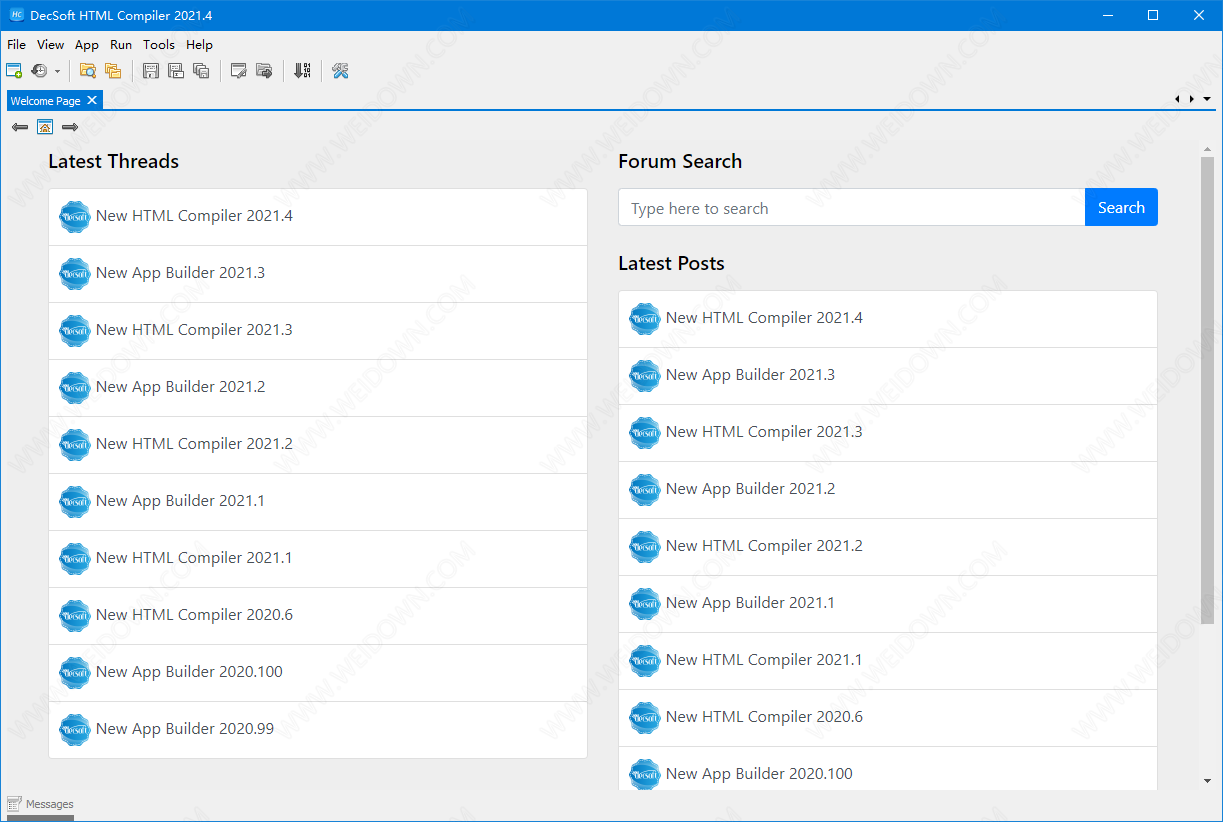Focus the forum search input field
The height and width of the screenshot is (822, 1223).
851,207
